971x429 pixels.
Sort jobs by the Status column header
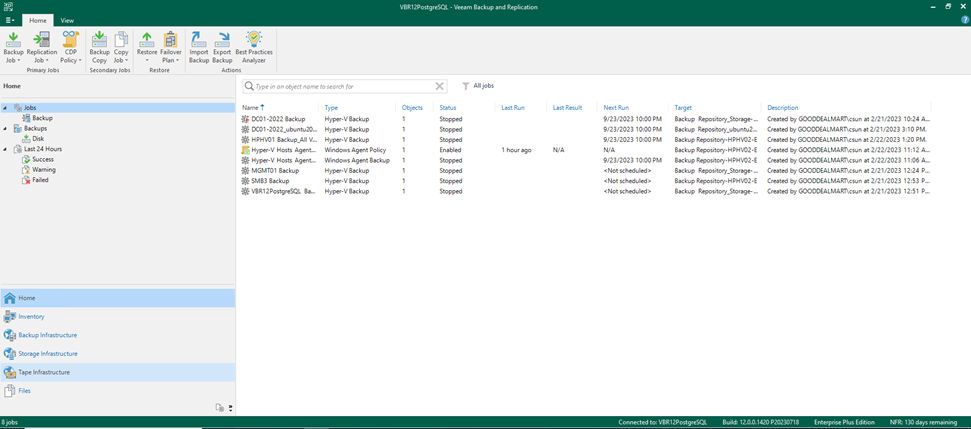point(448,107)
